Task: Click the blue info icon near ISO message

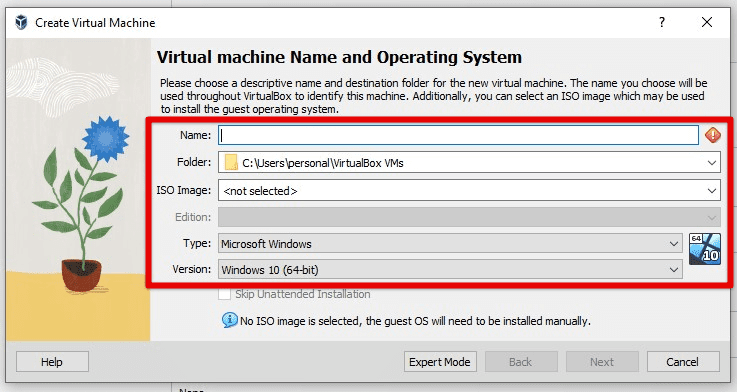Action: click(229, 321)
